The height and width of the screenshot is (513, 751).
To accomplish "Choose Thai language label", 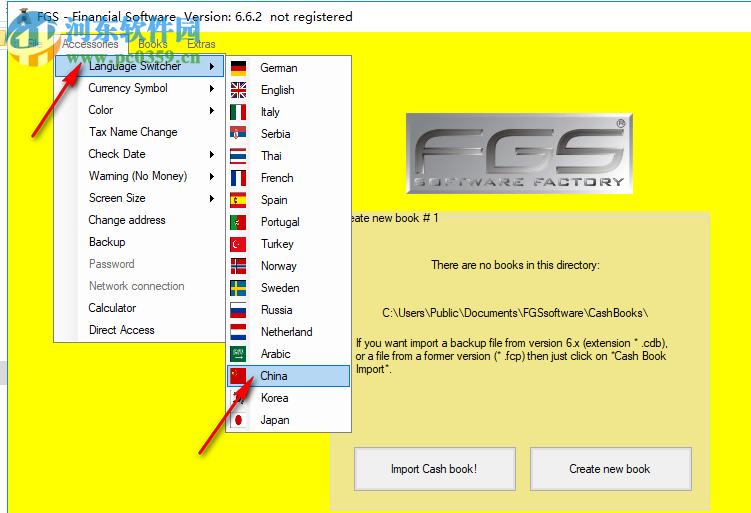I will (x=271, y=156).
